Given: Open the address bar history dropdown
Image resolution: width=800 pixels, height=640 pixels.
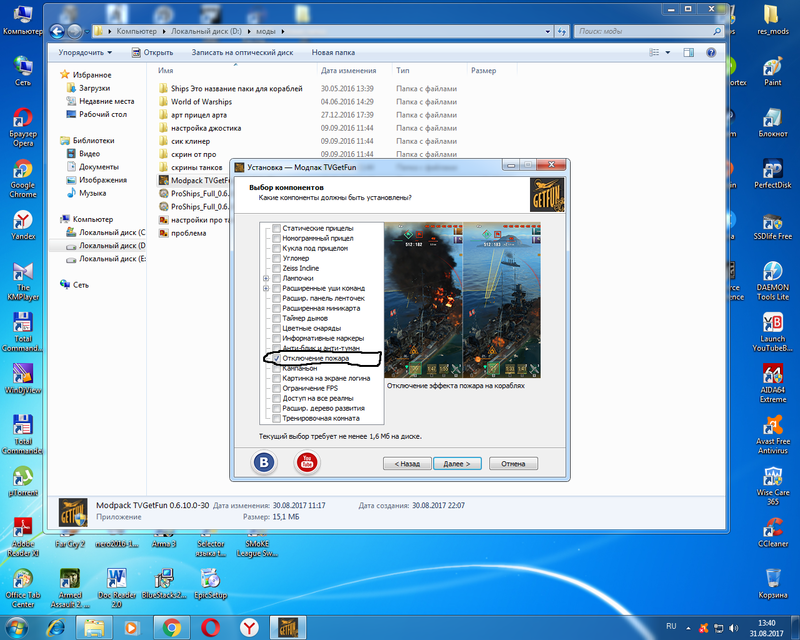Looking at the screenshot, I should [547, 32].
